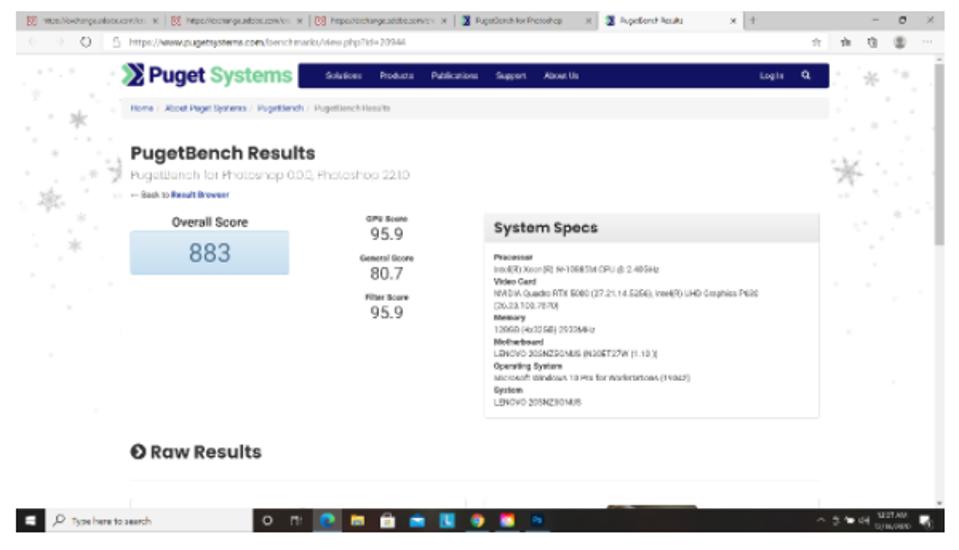Open Cortana circle in the taskbar
This screenshot has width=959, height=550.
tap(267, 521)
